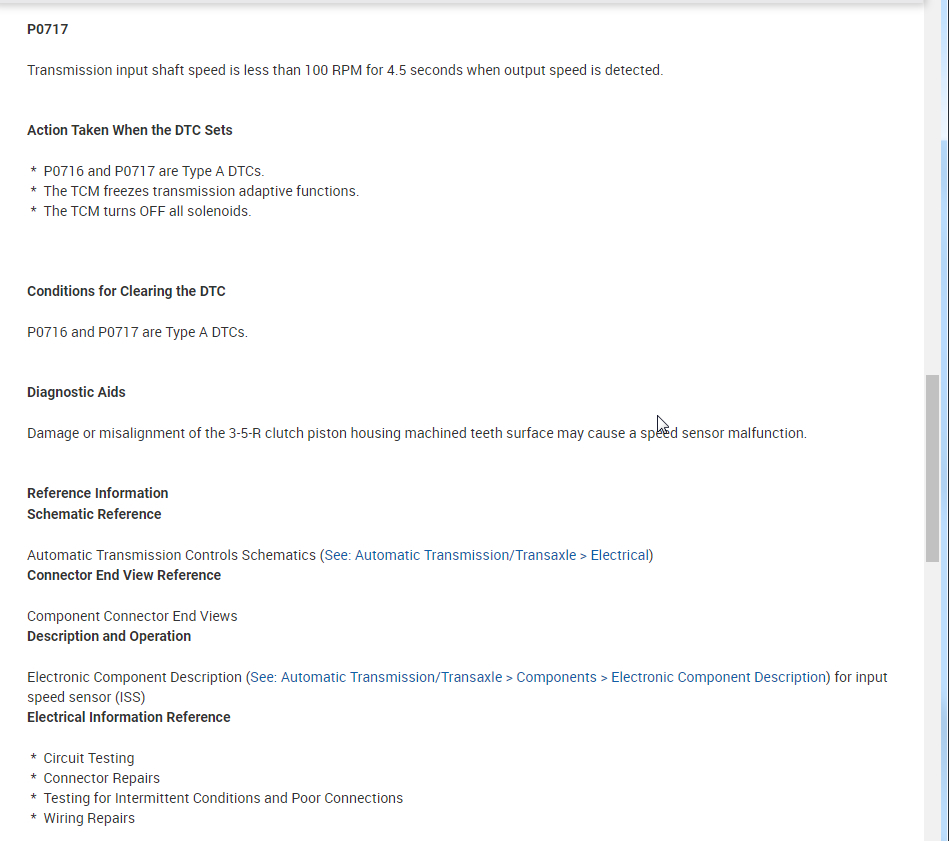Click the scrollbar track above the thumb
The height and width of the screenshot is (841, 949).
point(932,250)
